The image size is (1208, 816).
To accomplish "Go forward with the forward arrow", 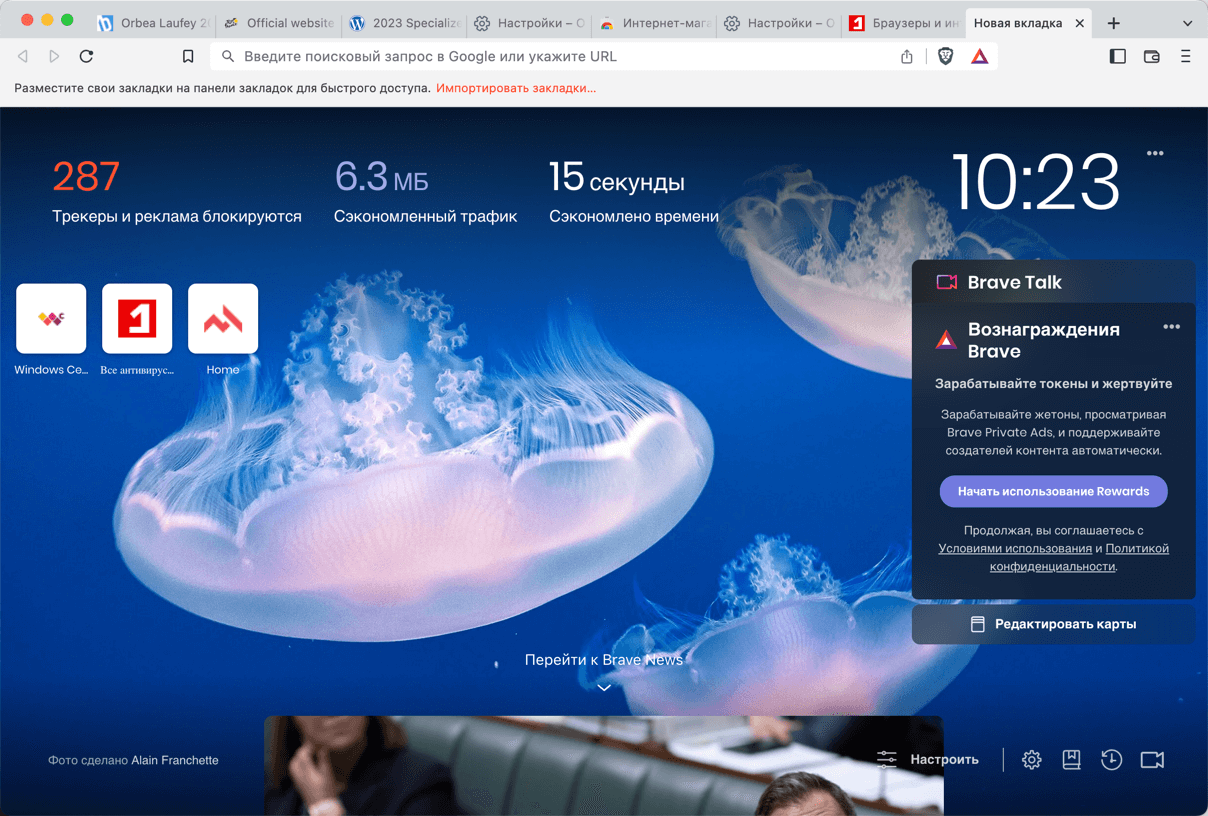I will point(54,57).
